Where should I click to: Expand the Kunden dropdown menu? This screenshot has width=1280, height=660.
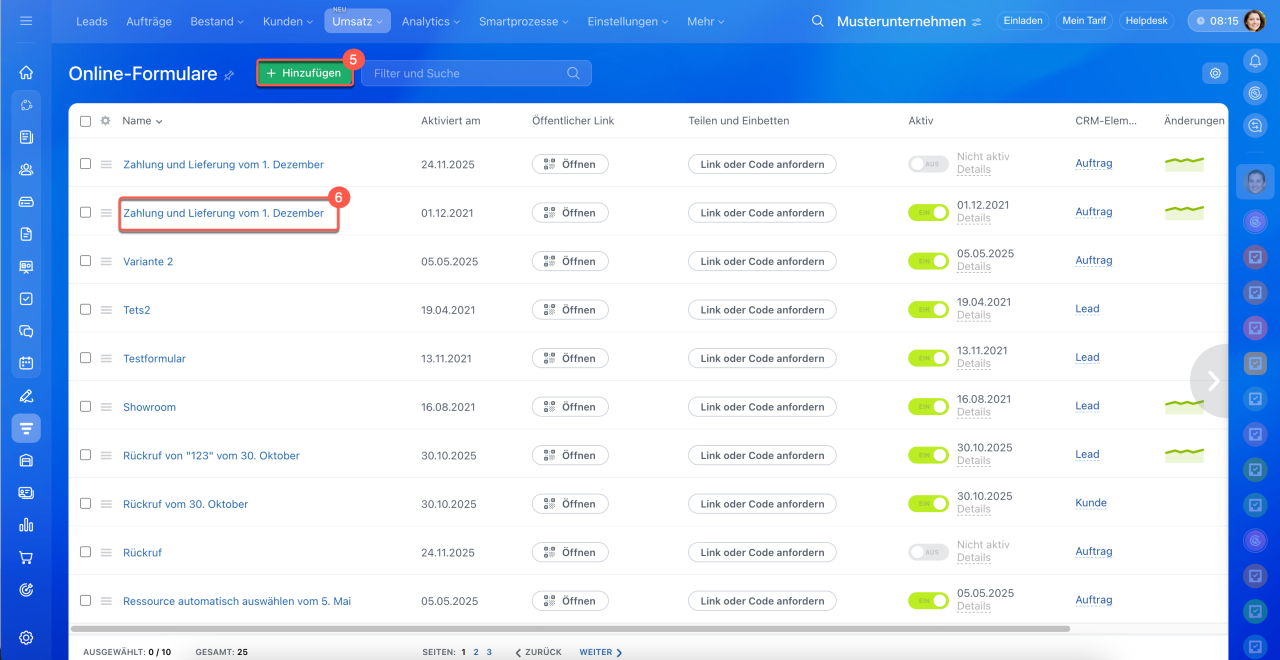coord(288,21)
